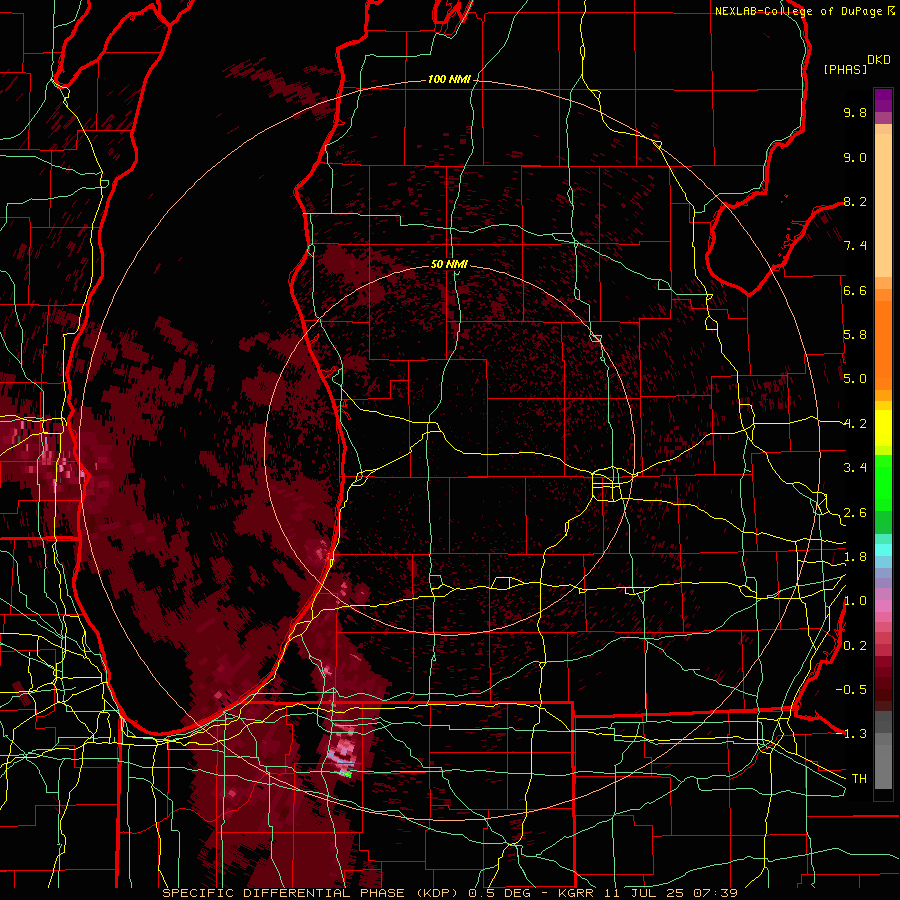900x900 pixels.
Task: Click the 1.8 value on color scale
Action: pyautogui.click(x=855, y=557)
